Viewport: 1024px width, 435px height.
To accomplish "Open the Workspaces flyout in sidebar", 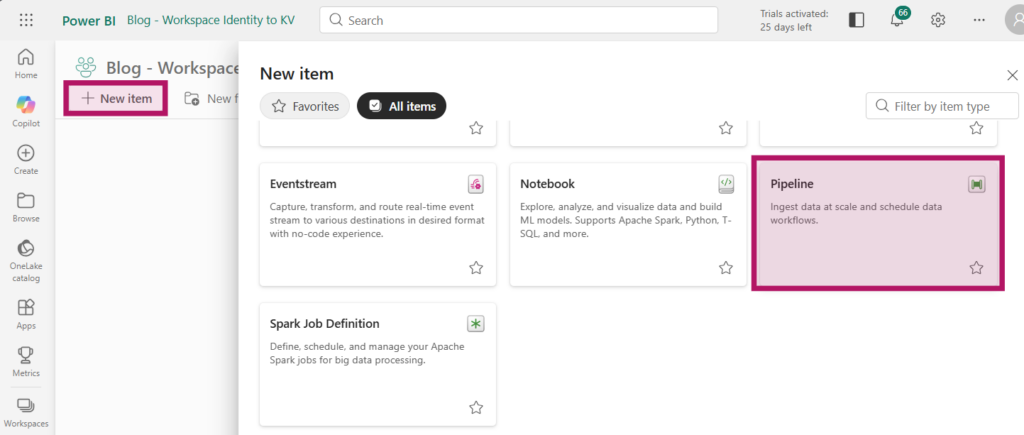I will coord(26,411).
